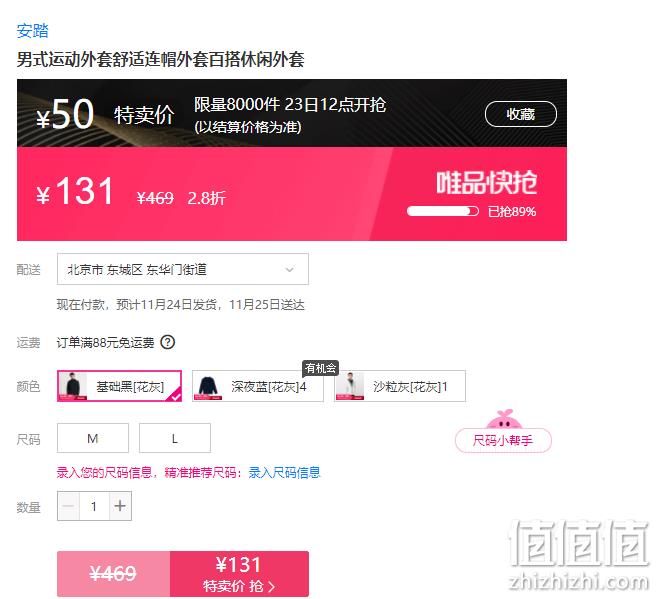Click the 深夜蓝 jacket thumbnail image
The height and width of the screenshot is (599, 658).
(207, 386)
